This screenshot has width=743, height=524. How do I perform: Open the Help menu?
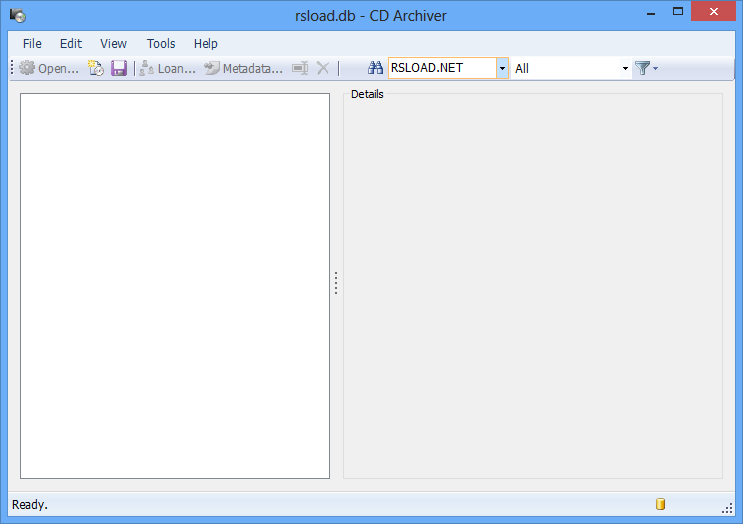206,44
